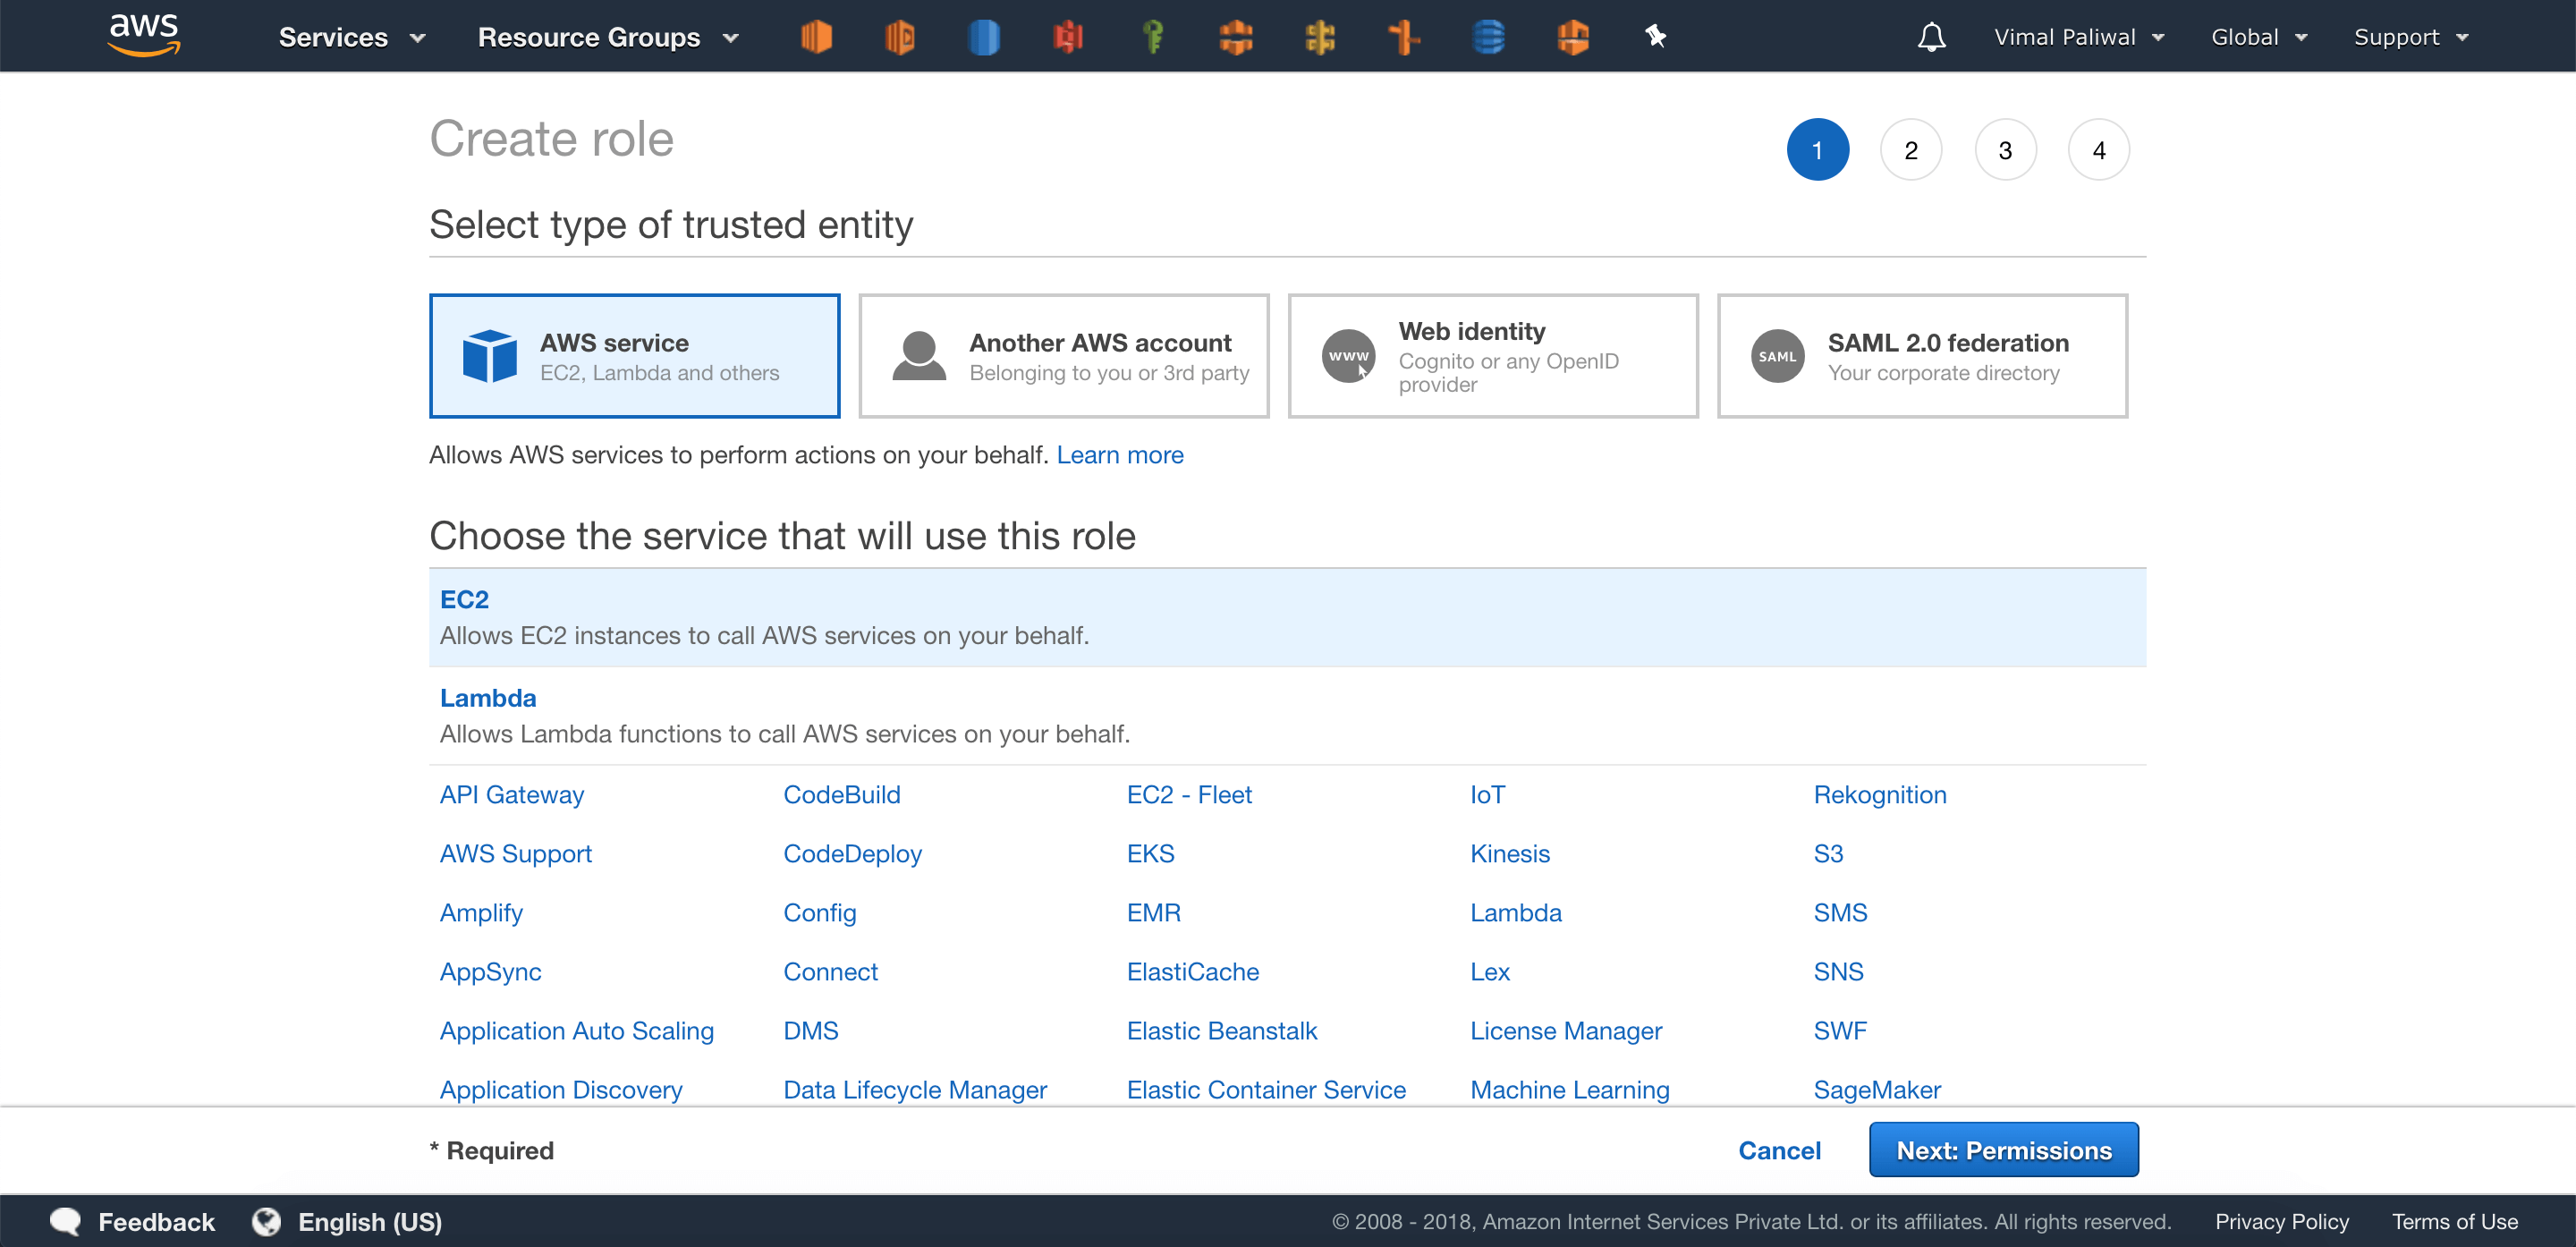Image resolution: width=2576 pixels, height=1247 pixels.
Task: Select the Lex service
Action: click(x=1489, y=971)
